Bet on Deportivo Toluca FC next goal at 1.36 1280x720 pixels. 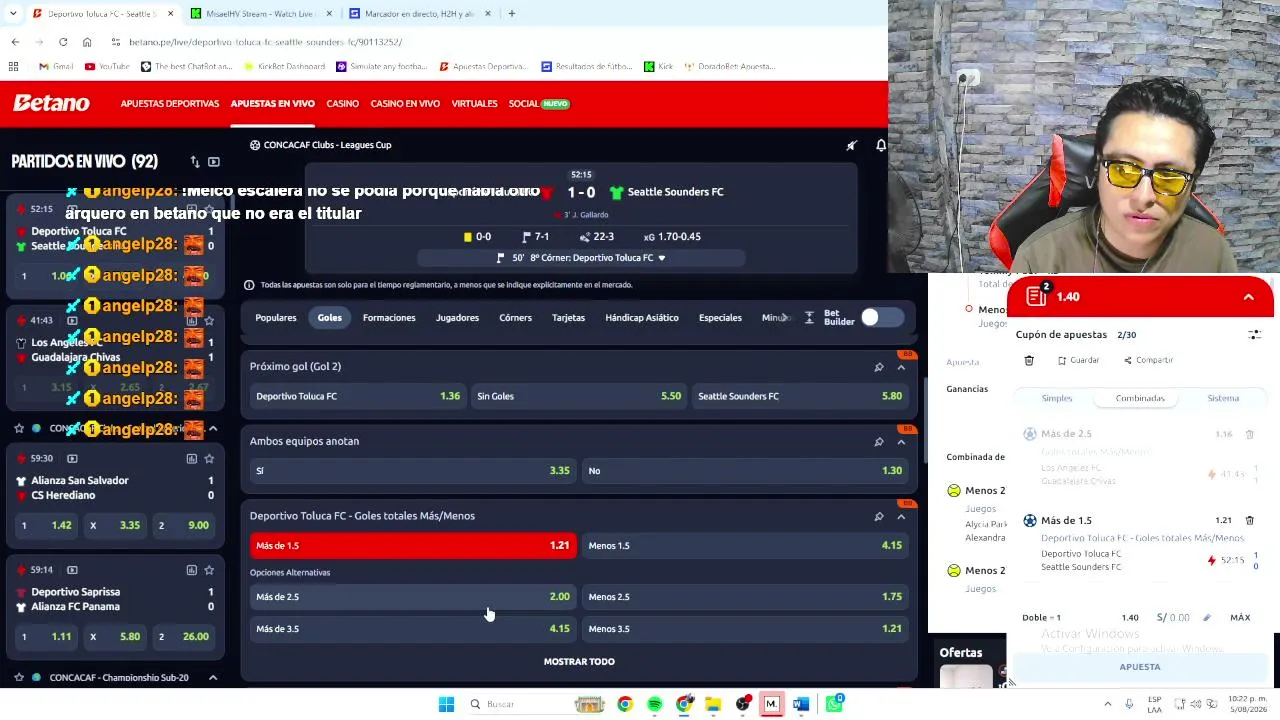(x=357, y=396)
